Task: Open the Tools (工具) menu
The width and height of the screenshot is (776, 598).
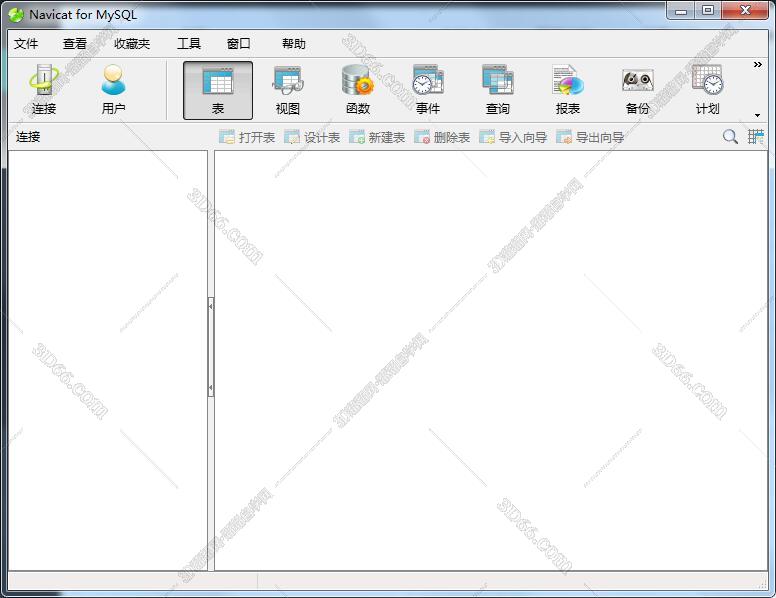Action: (x=188, y=44)
